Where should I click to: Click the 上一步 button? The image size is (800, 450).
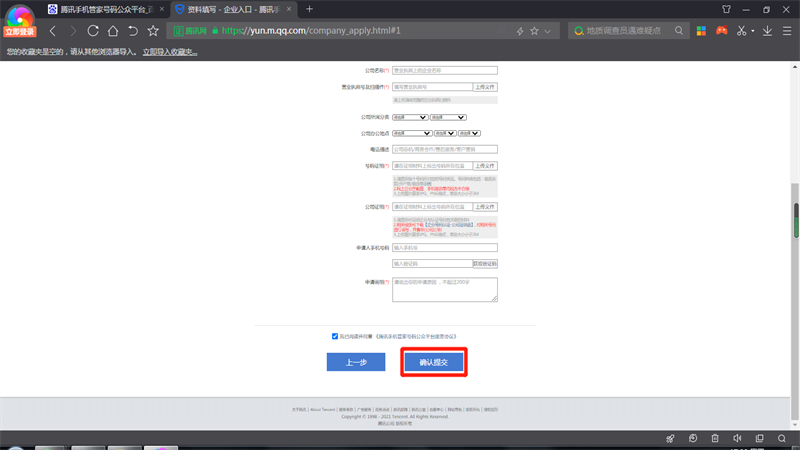356,362
